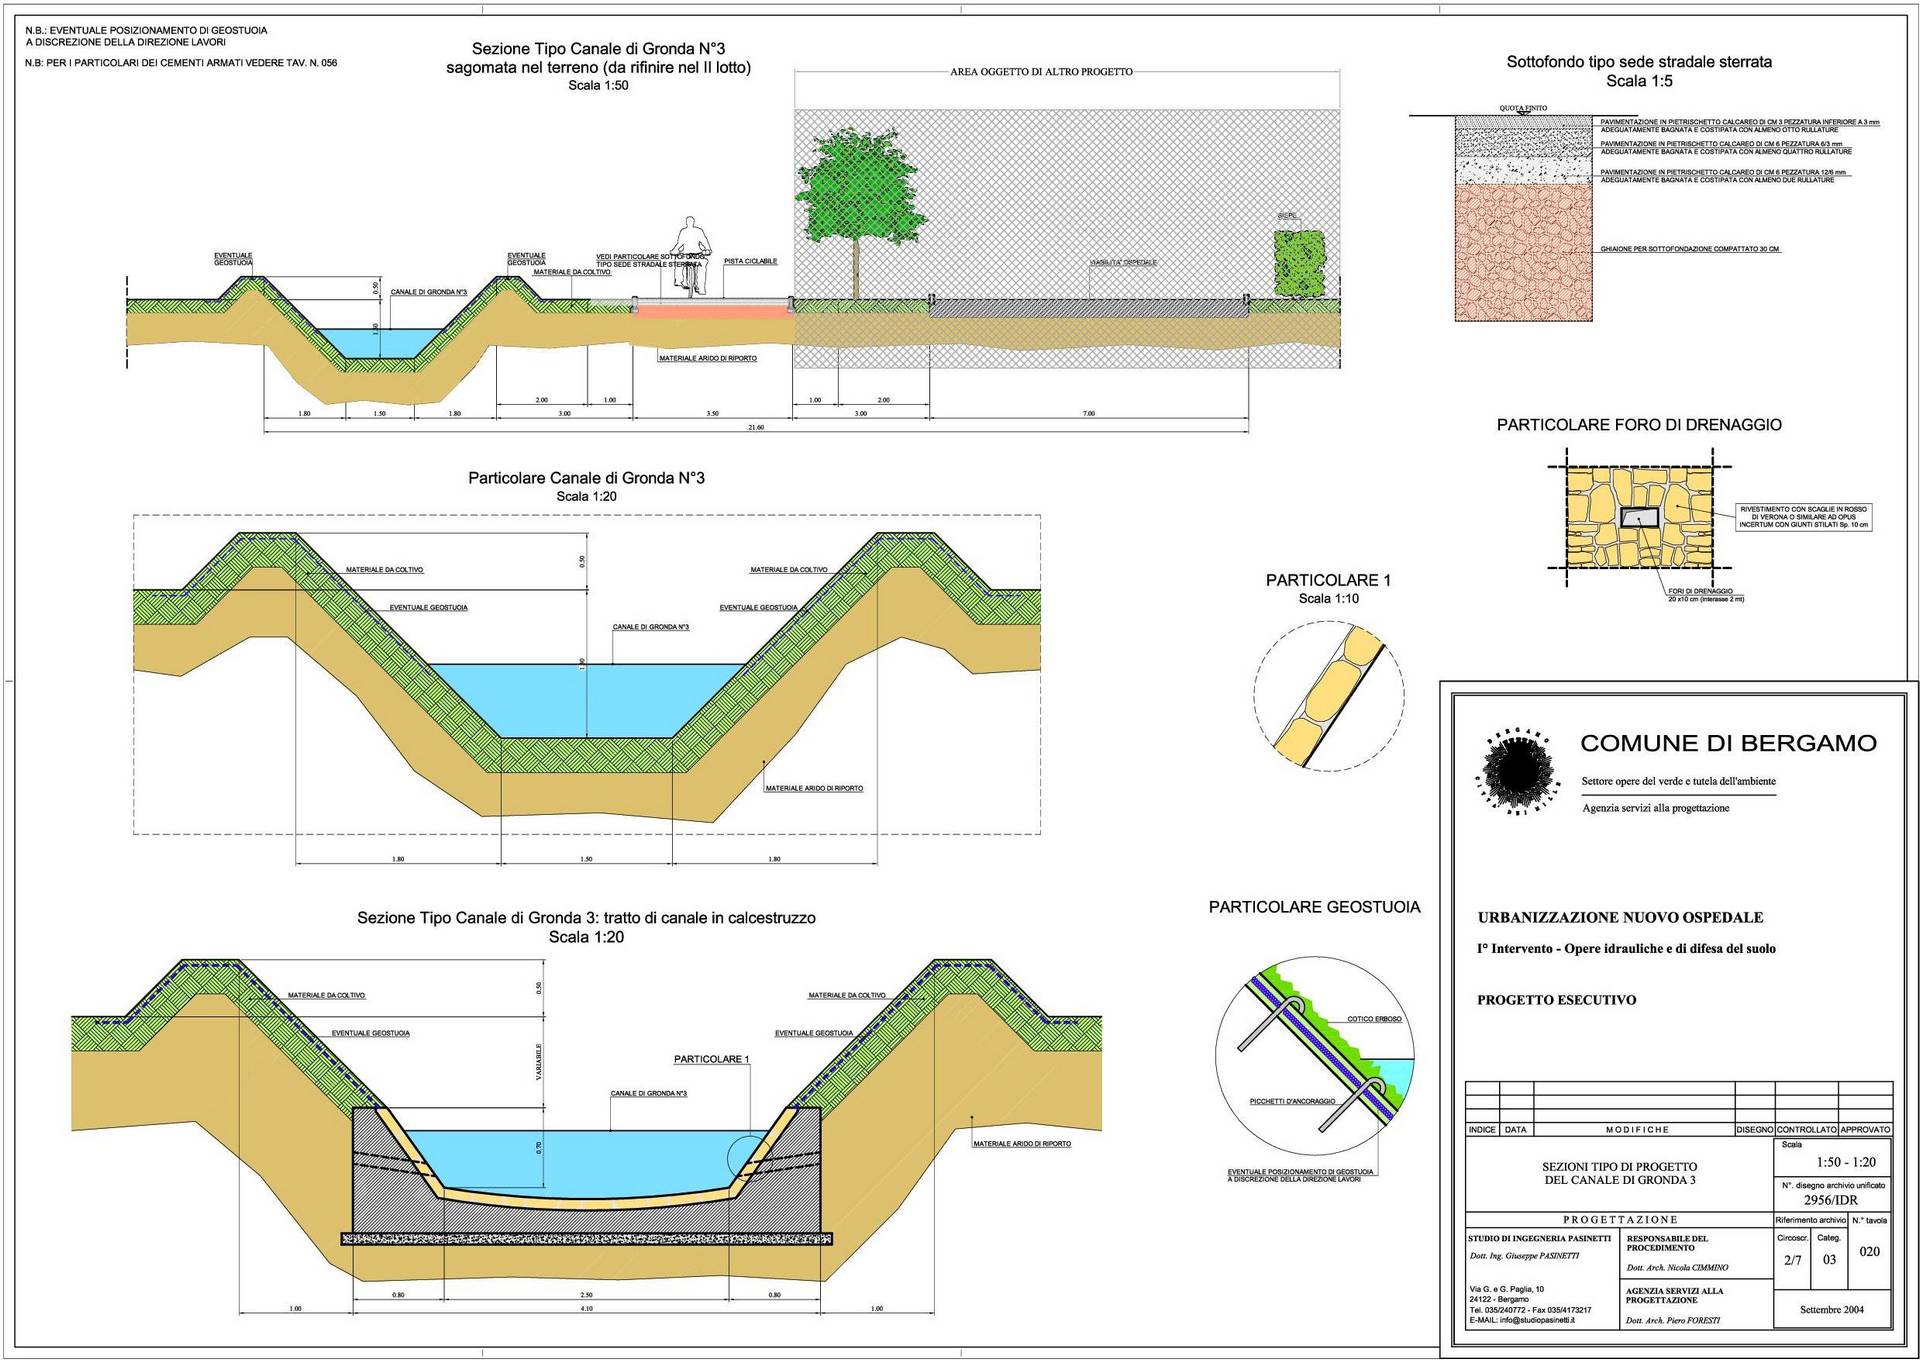
Task: Click 'Agenzia servizi alla progettazione' line
Action: point(1655,808)
